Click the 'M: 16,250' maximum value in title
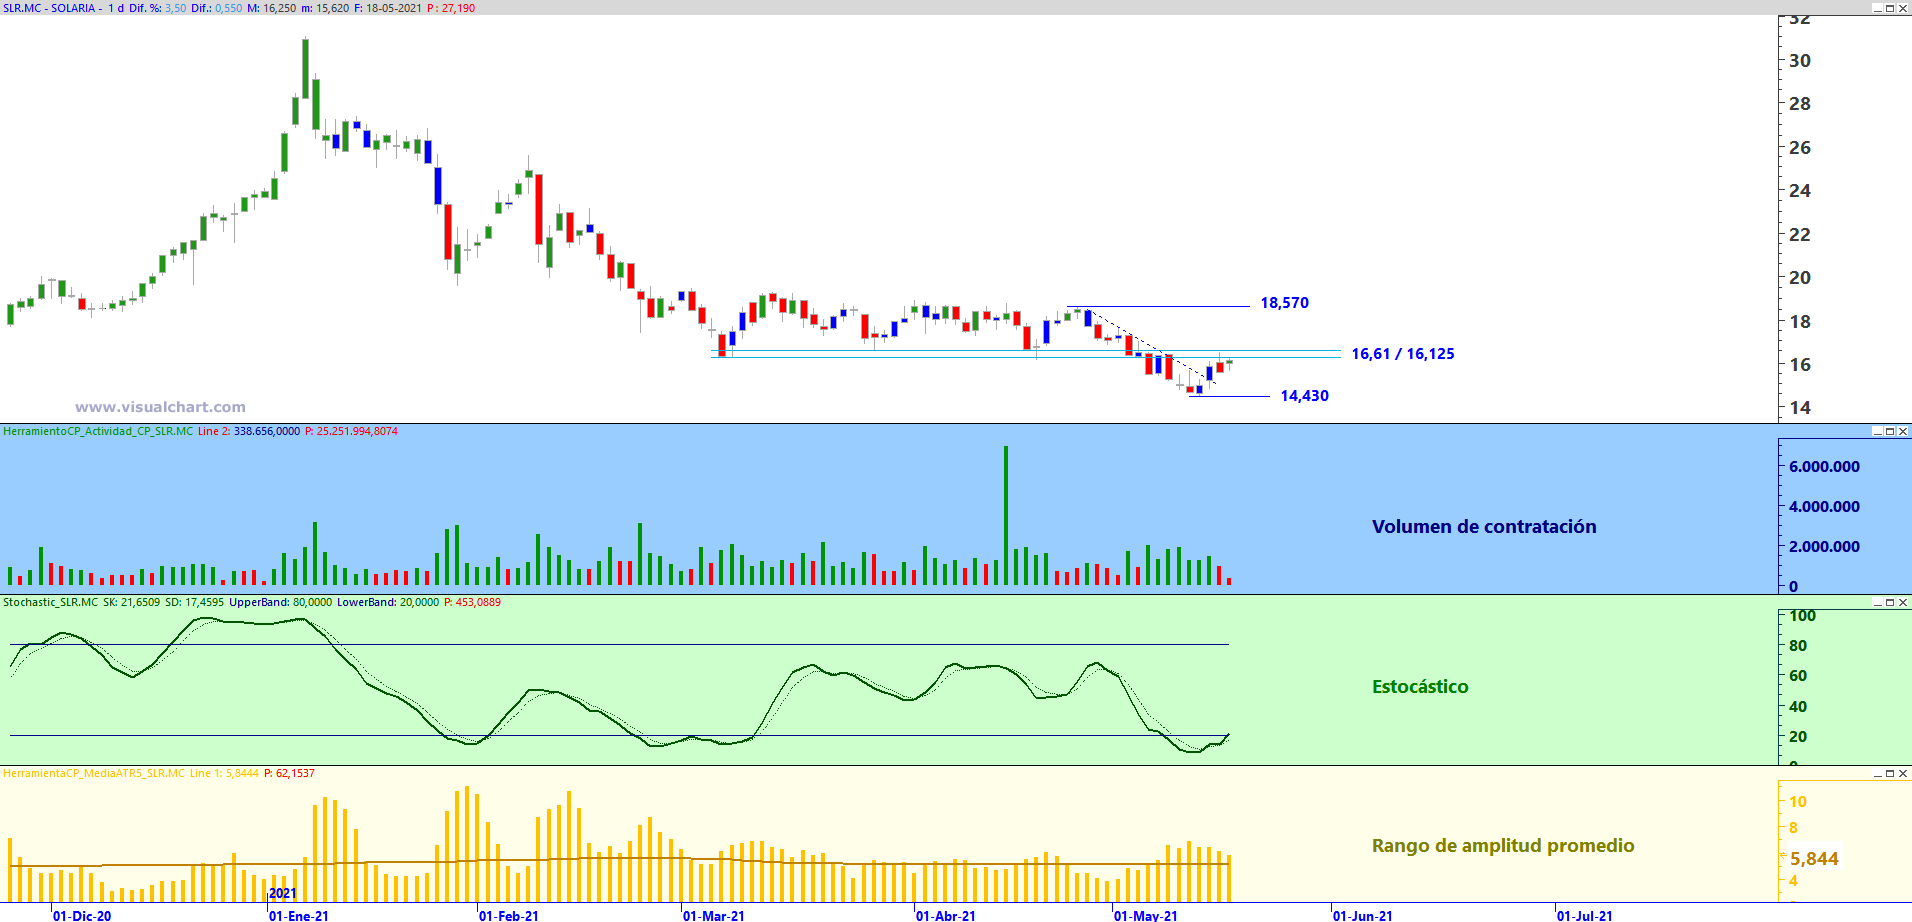 272,8
